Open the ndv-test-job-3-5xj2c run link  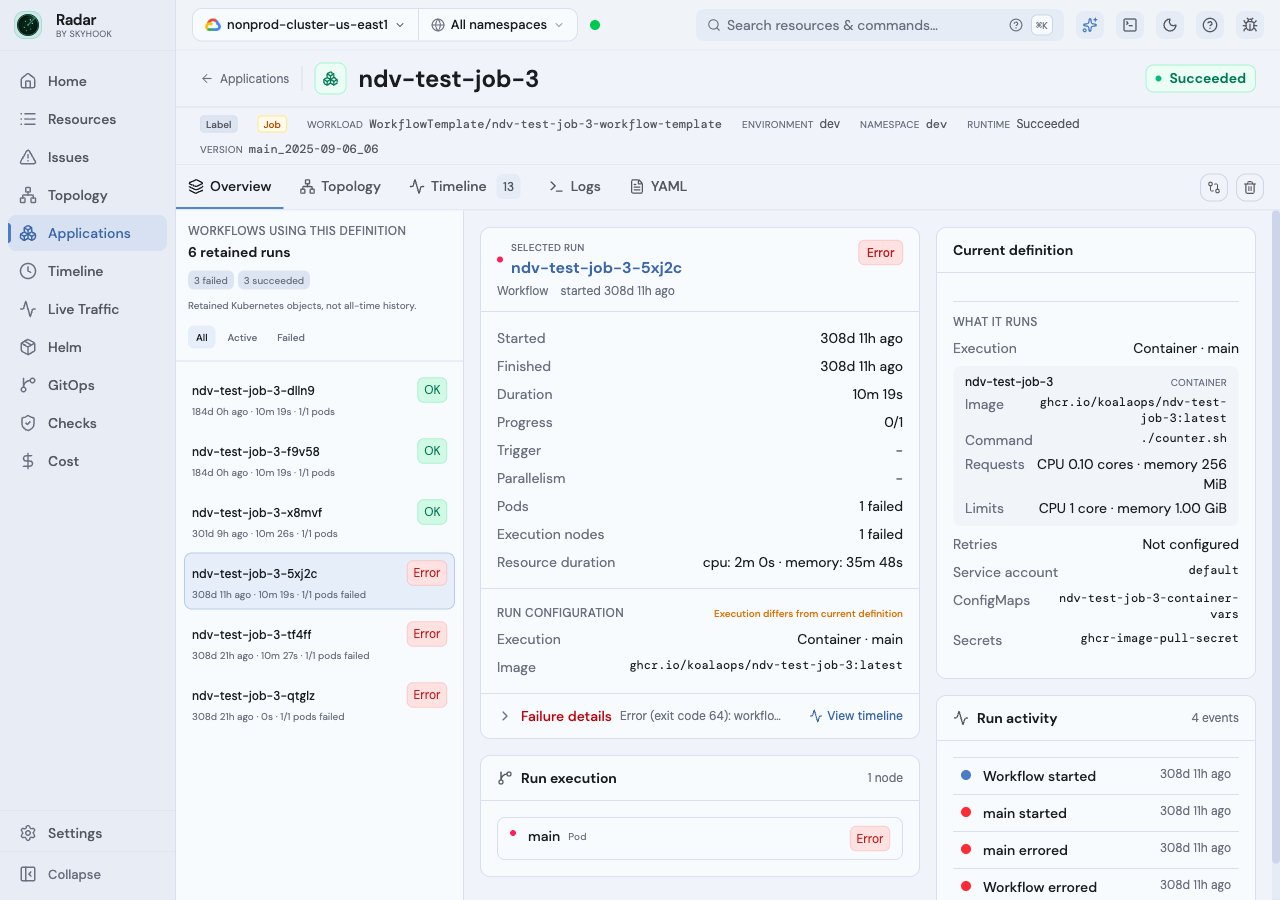click(x=596, y=267)
